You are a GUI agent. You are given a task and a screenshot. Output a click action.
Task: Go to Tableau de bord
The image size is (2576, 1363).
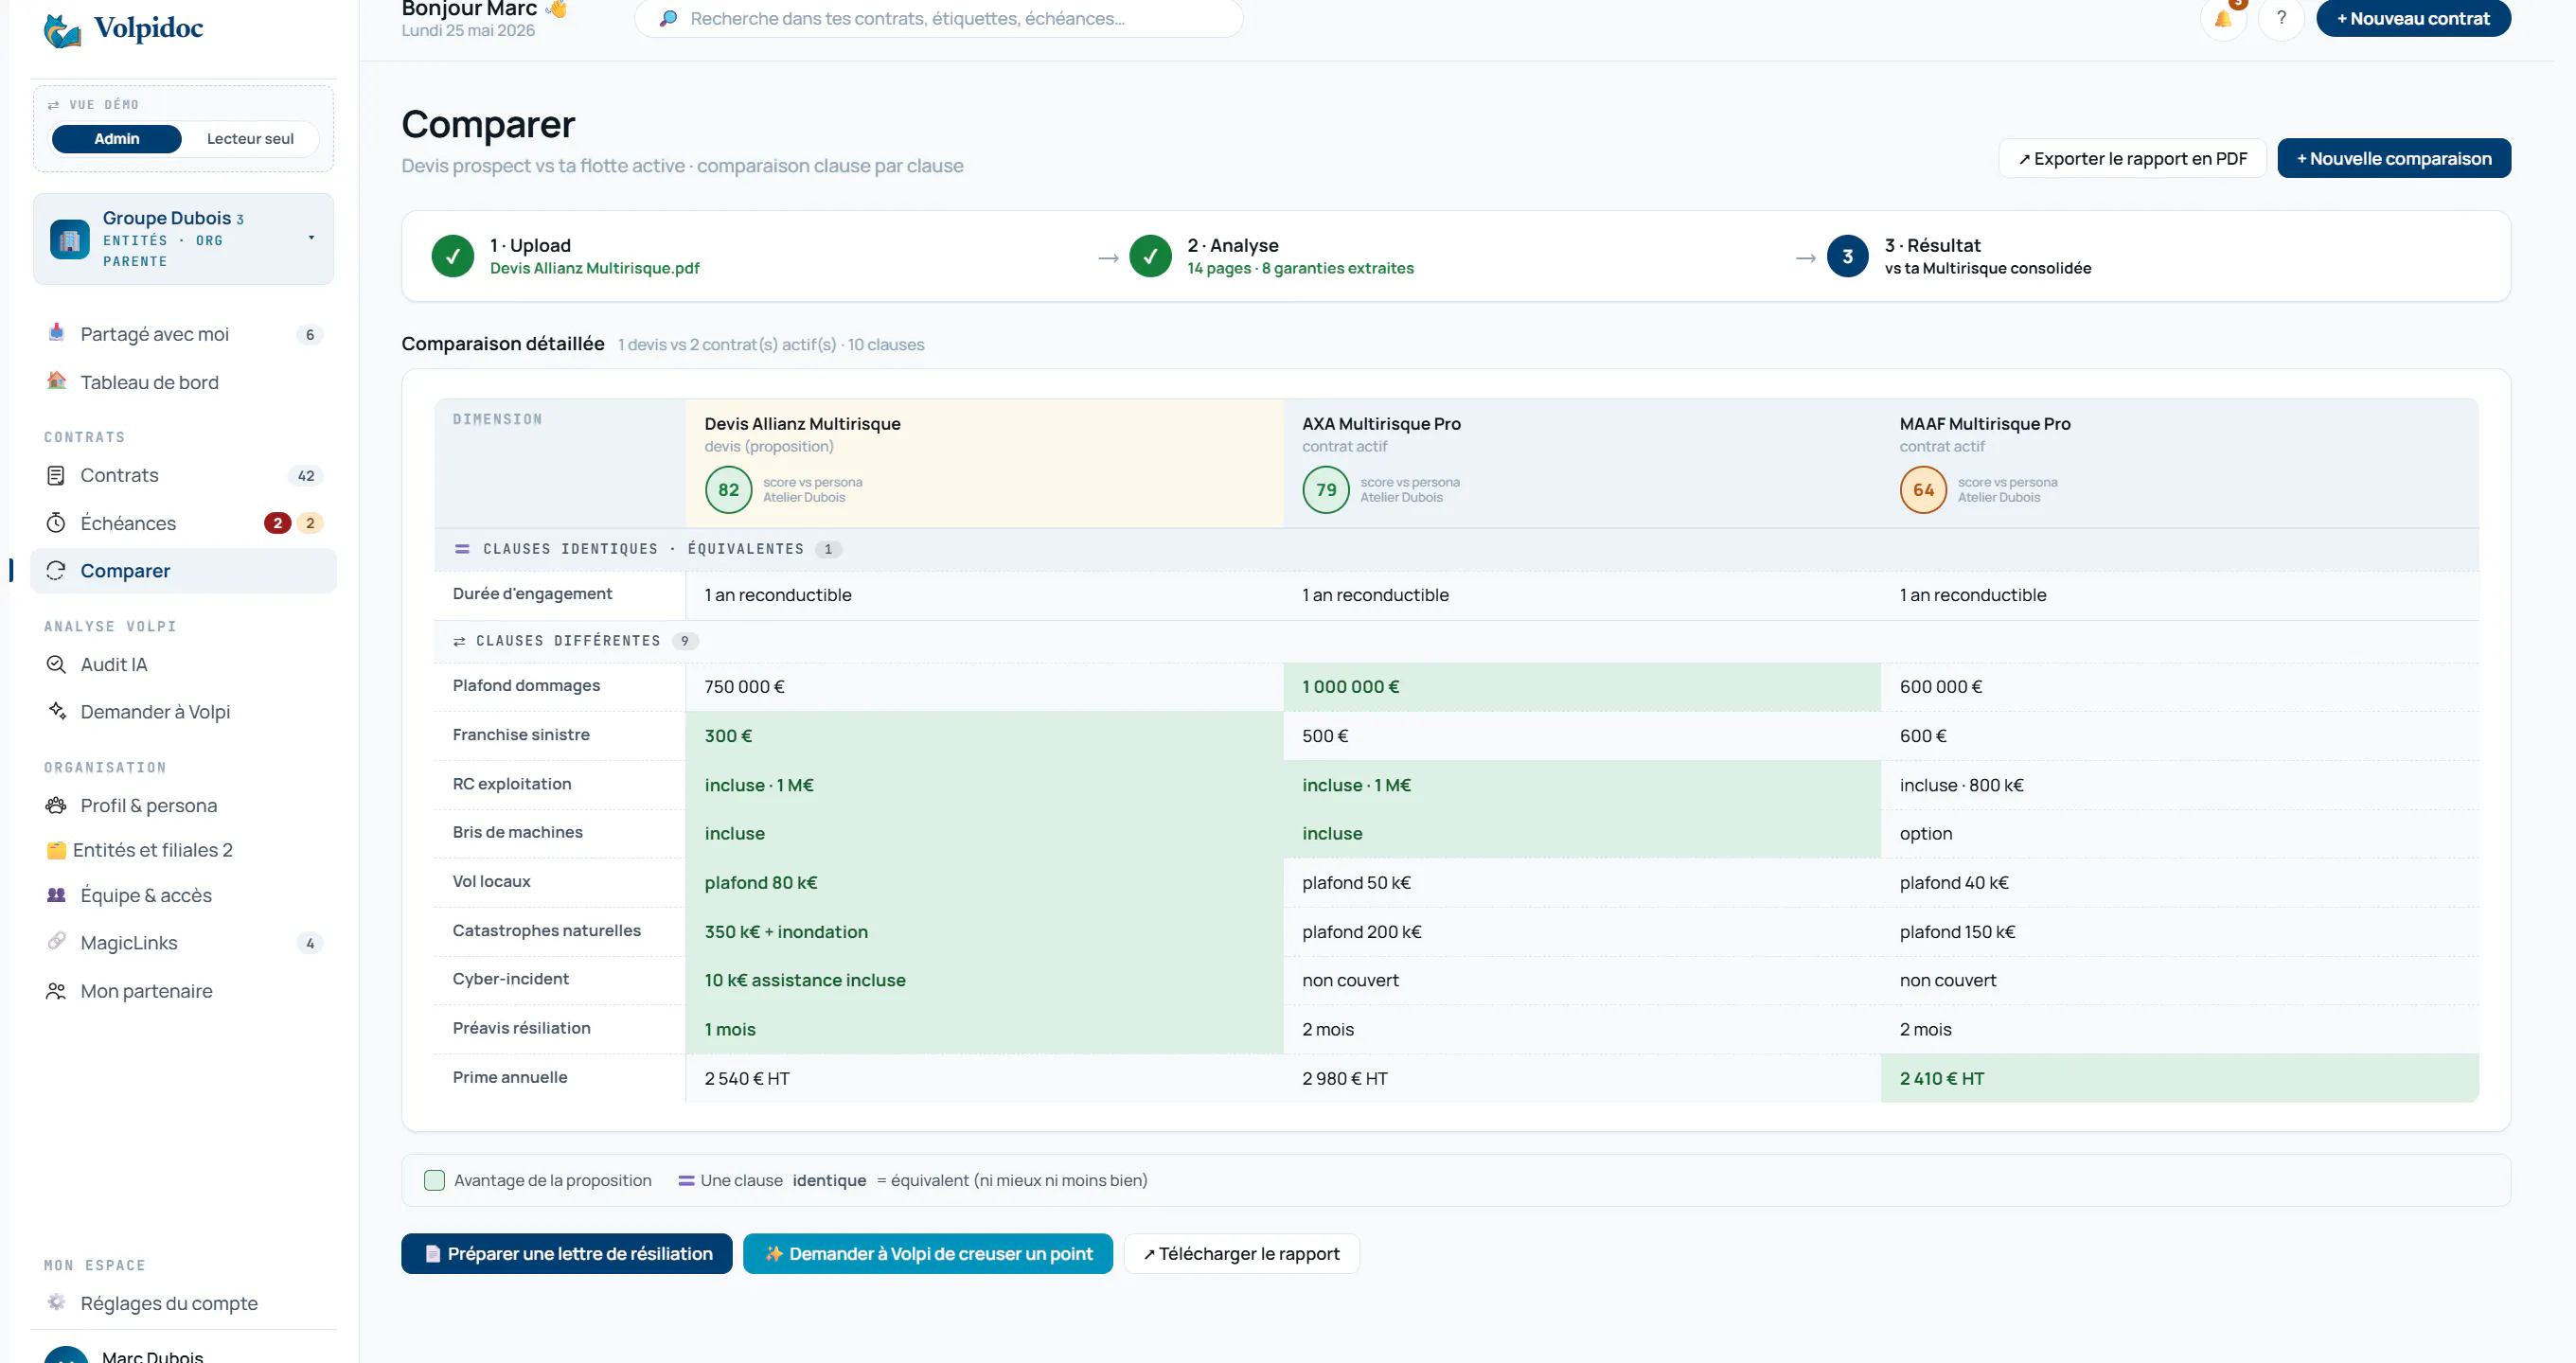click(184, 382)
